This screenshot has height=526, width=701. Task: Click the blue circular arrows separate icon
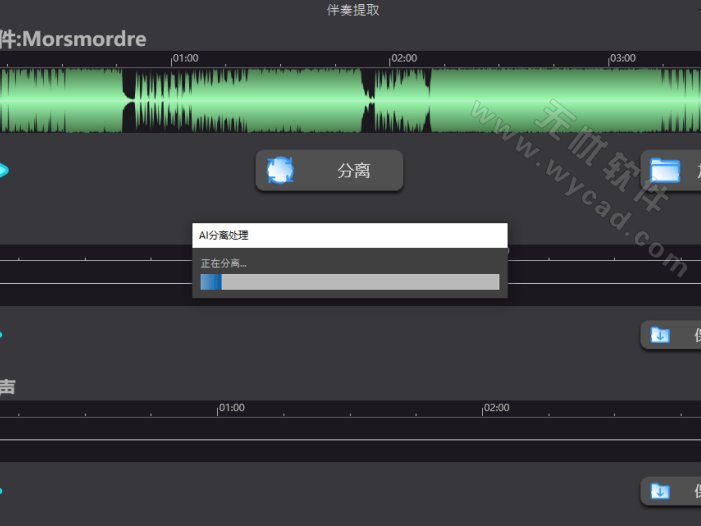[280, 170]
